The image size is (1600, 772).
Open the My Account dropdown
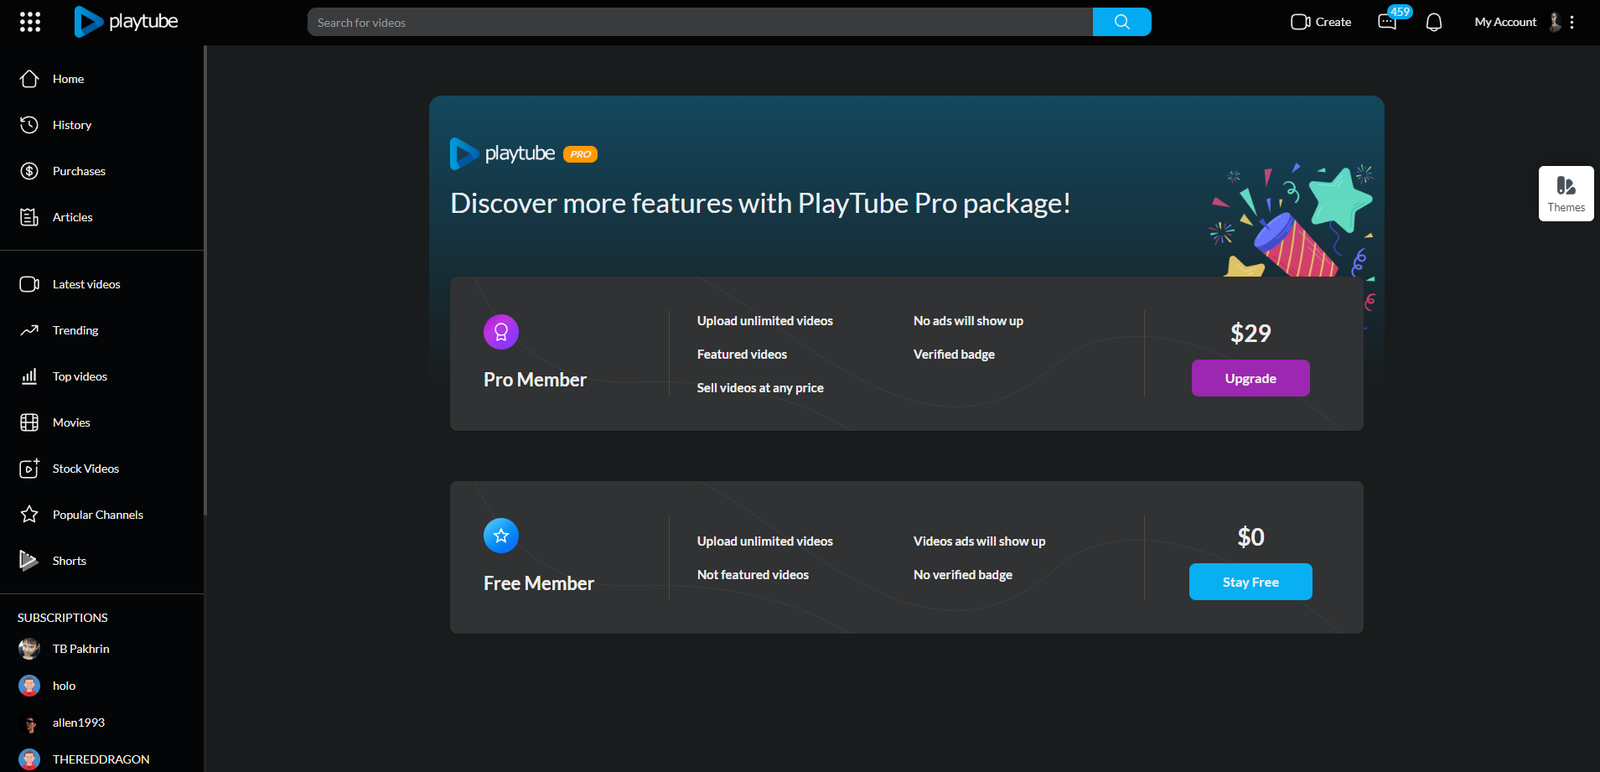(x=1505, y=22)
